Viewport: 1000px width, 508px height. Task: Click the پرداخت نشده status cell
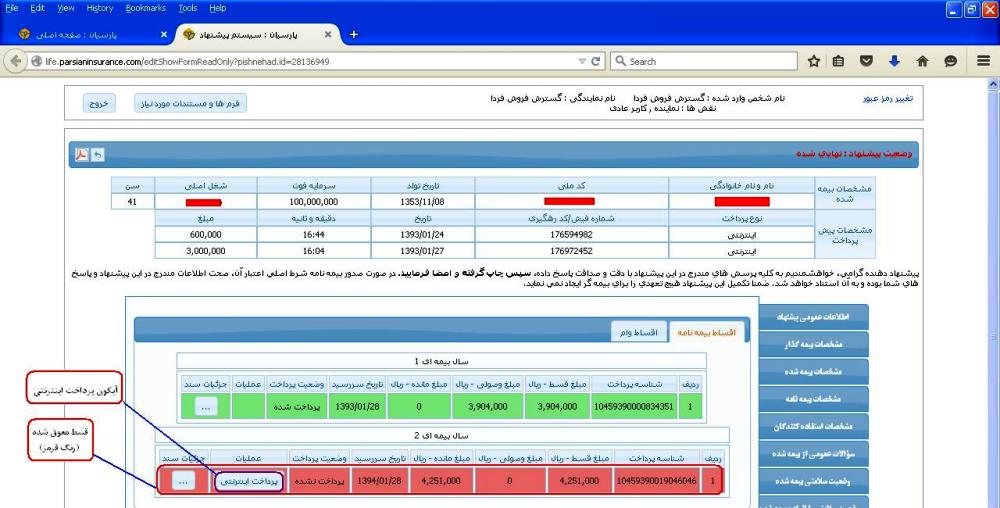319,481
